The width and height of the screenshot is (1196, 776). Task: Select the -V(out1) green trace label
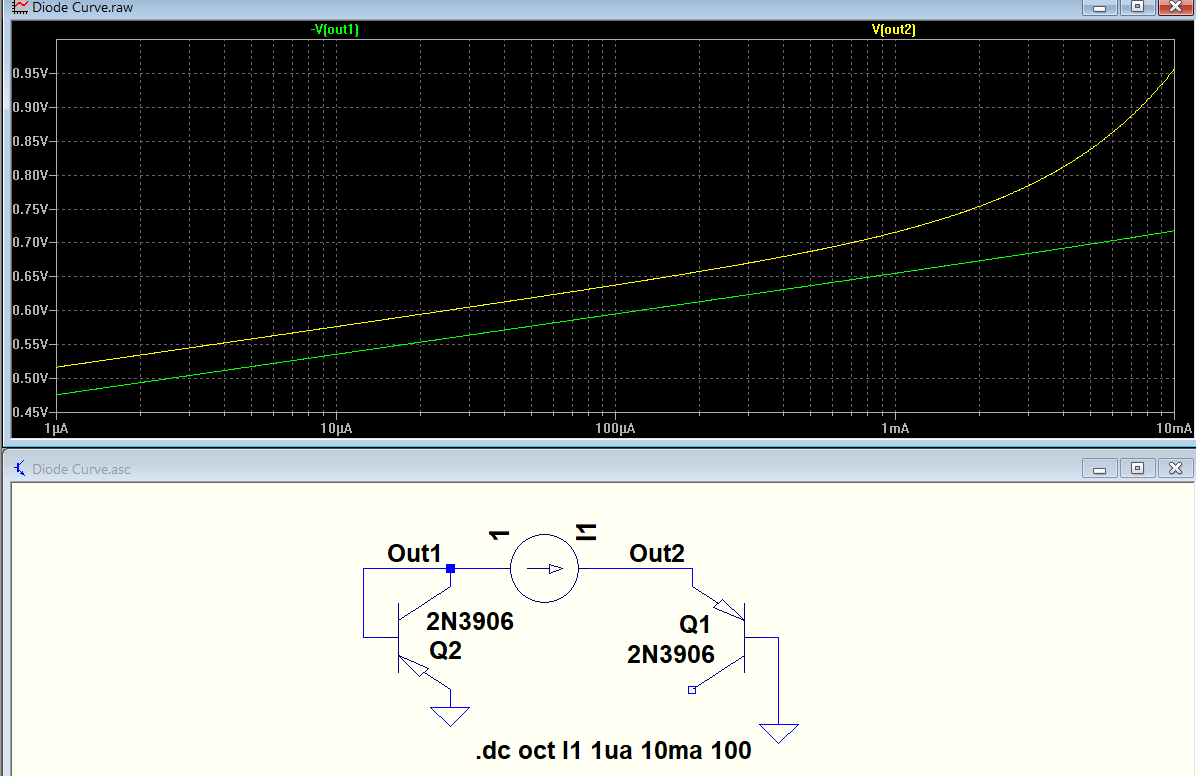[335, 30]
